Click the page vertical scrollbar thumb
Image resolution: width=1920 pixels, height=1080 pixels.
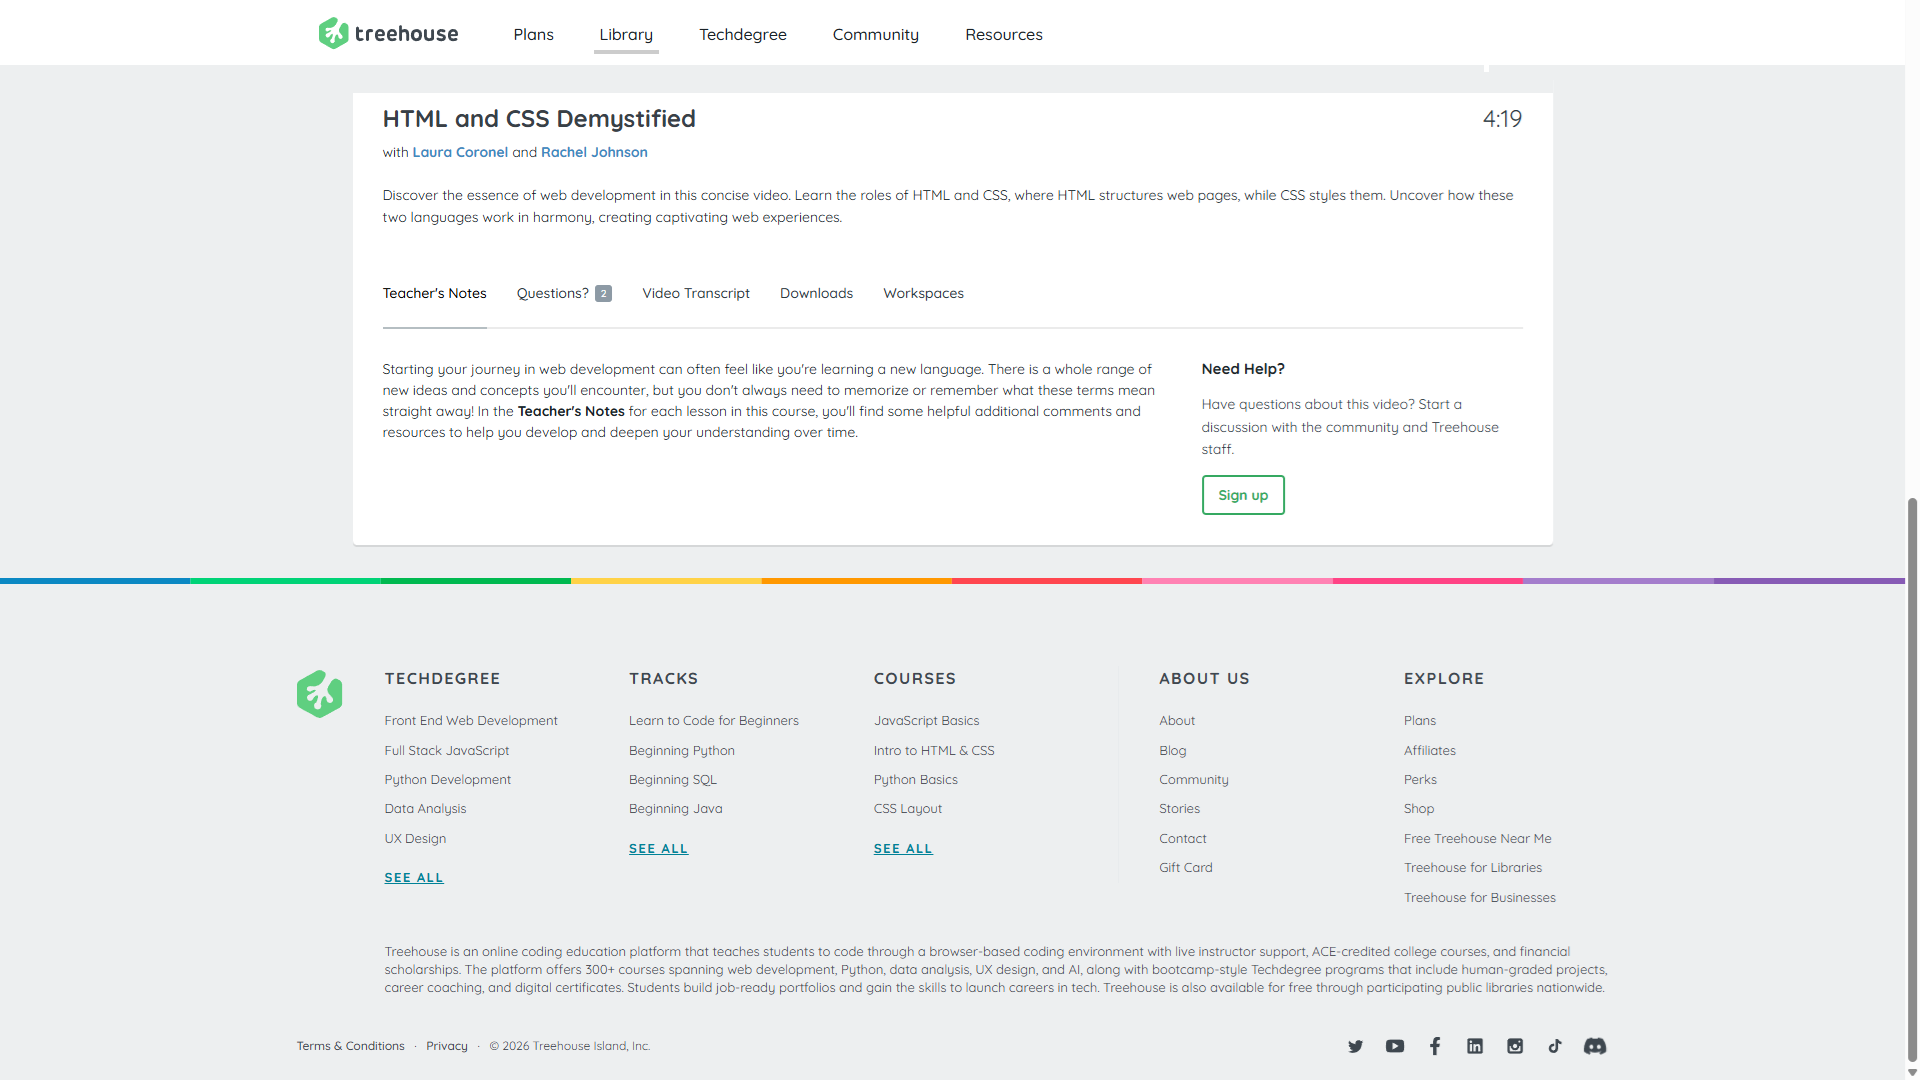[1912, 780]
